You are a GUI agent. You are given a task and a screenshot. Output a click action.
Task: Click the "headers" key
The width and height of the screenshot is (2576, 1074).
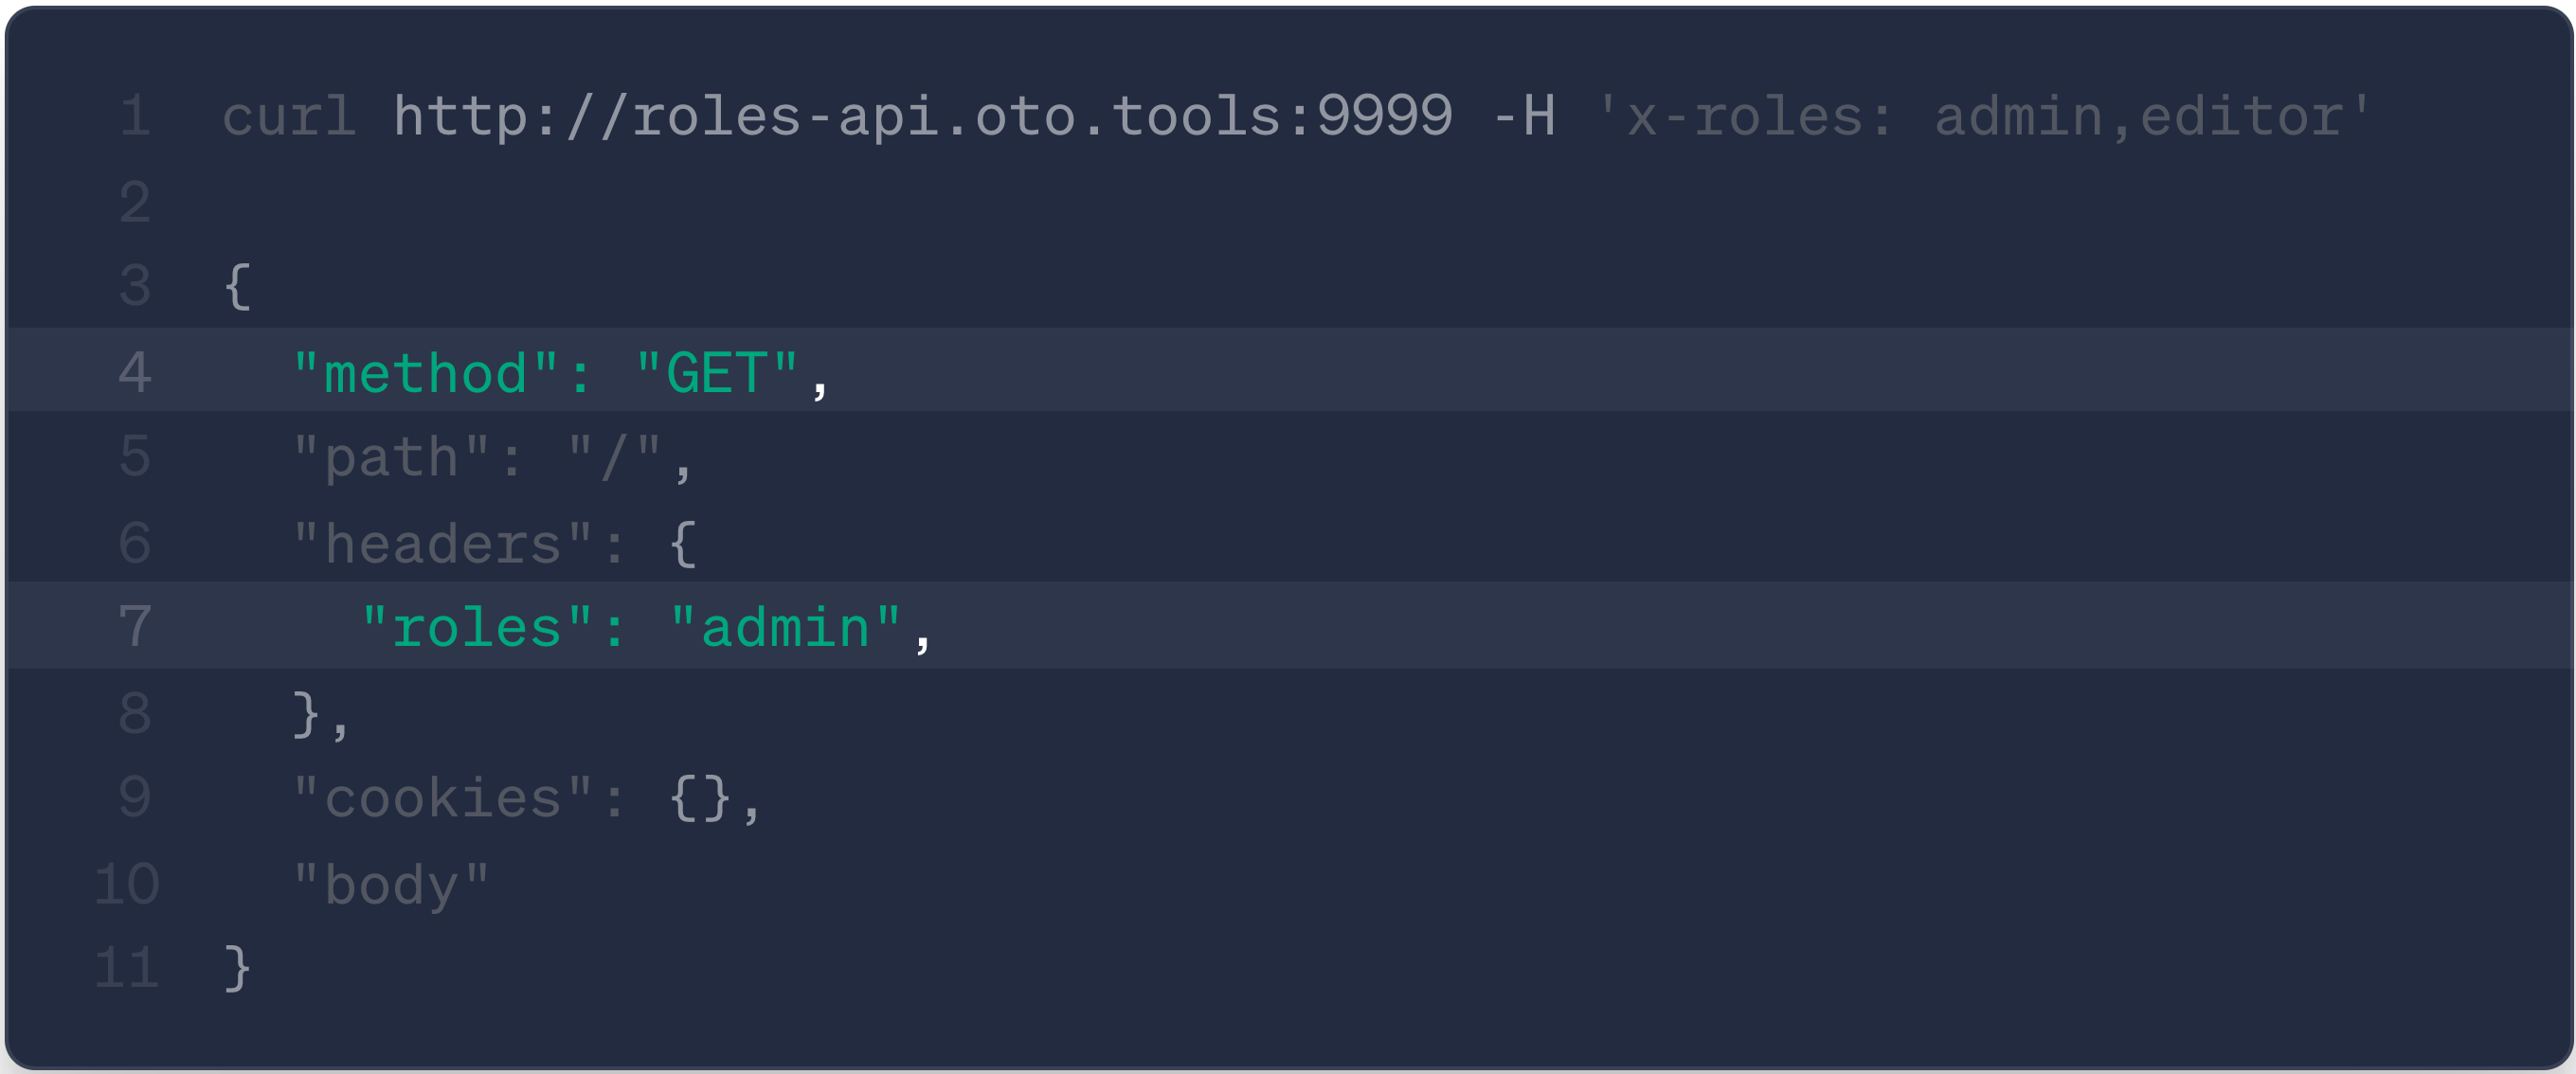[x=443, y=544]
